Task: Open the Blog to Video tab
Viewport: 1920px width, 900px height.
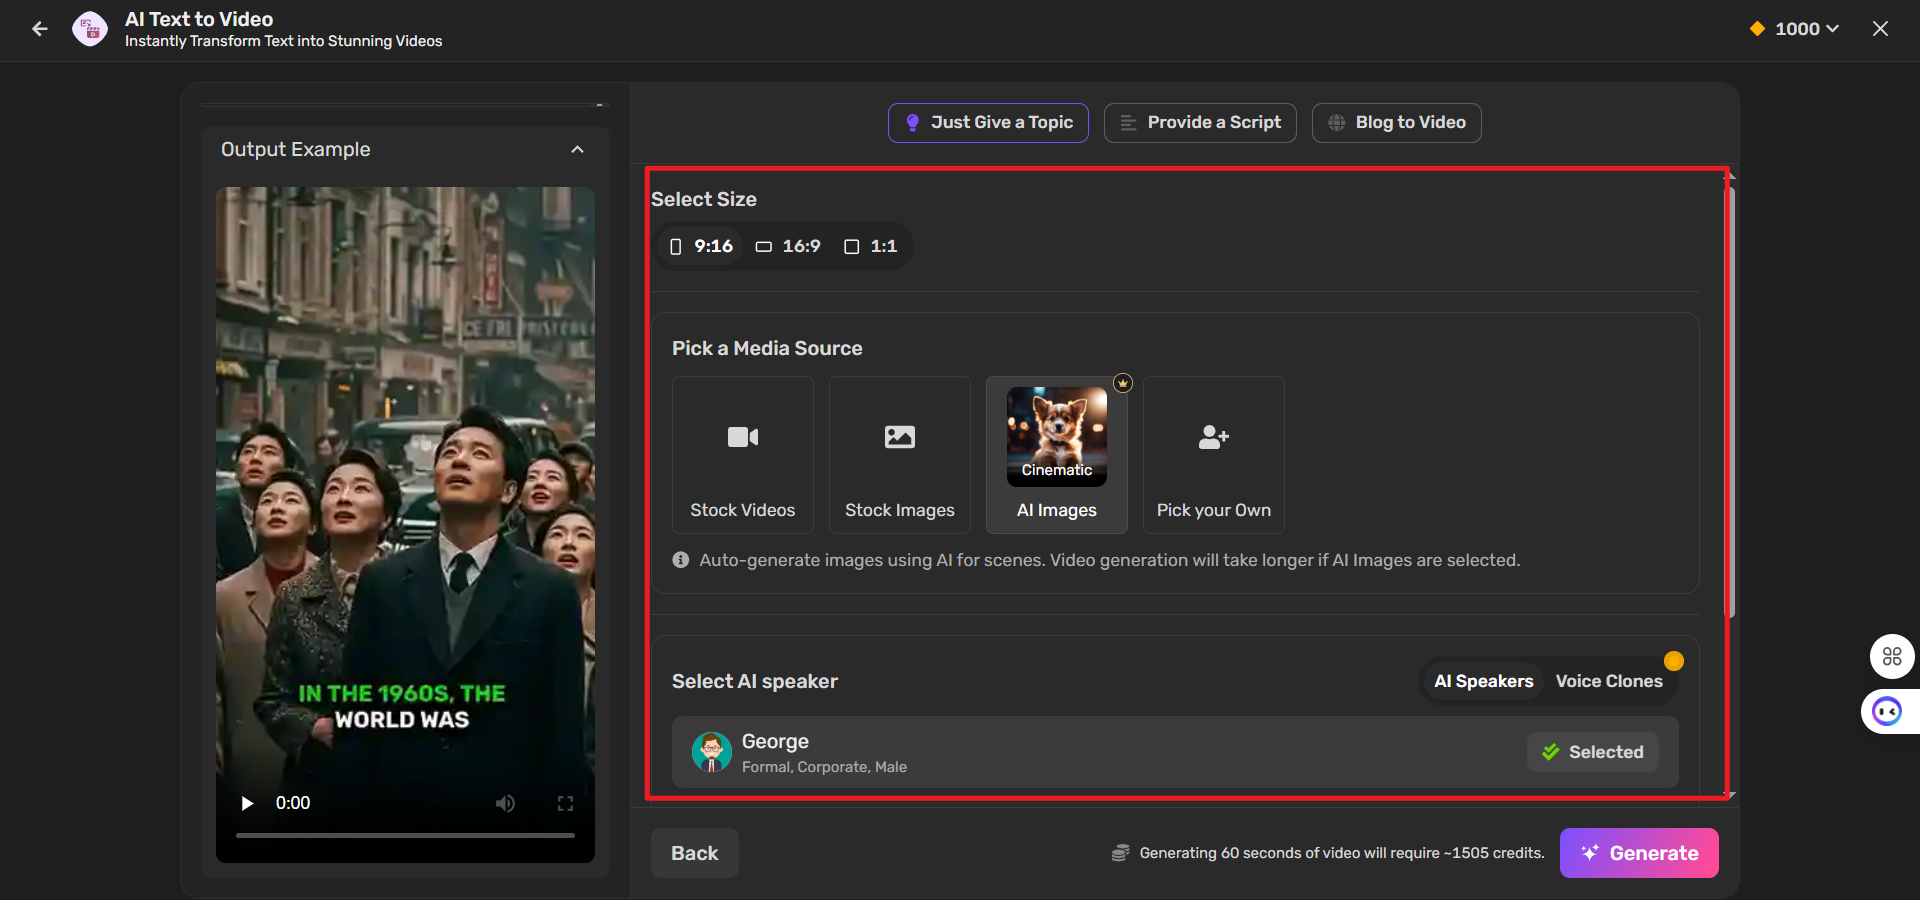Action: pyautogui.click(x=1396, y=122)
